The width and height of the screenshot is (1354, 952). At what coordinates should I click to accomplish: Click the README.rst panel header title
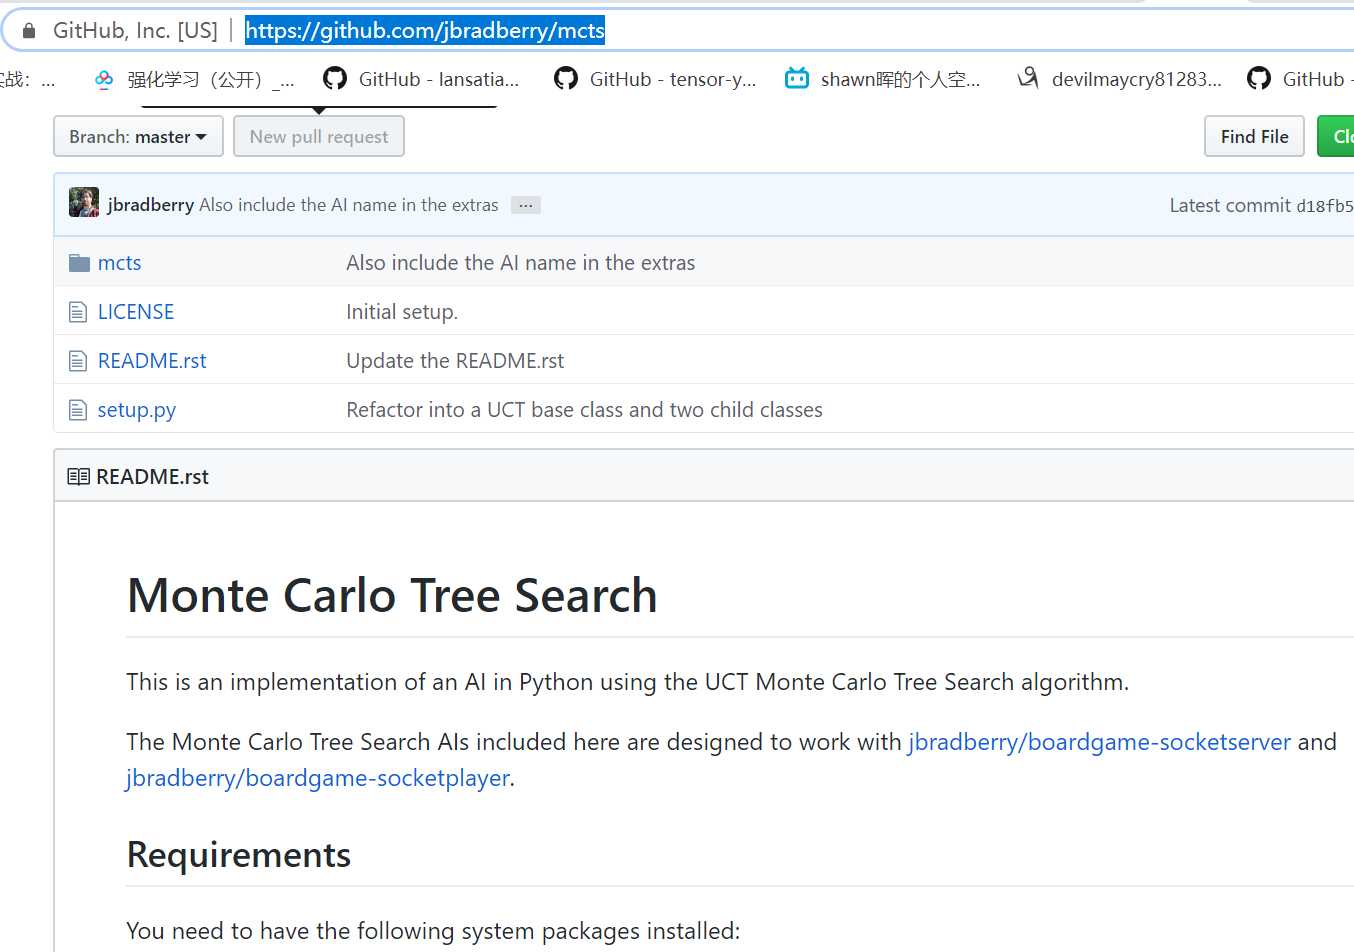pos(152,477)
